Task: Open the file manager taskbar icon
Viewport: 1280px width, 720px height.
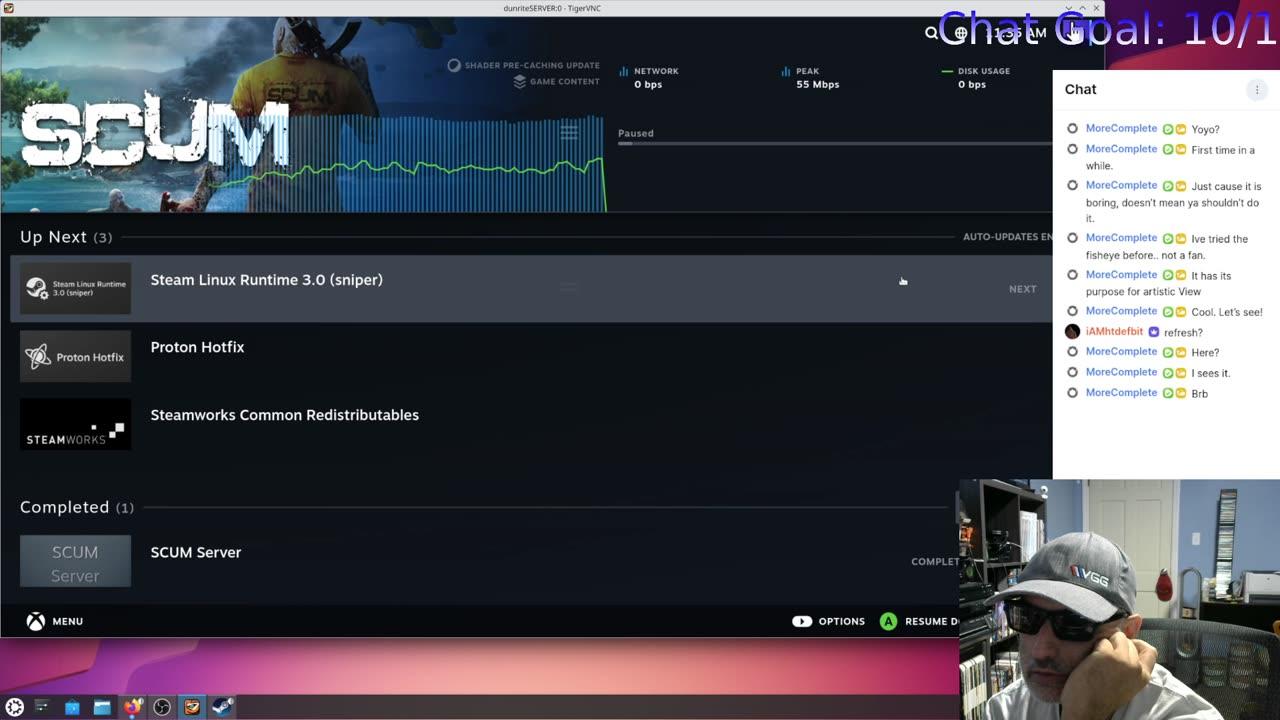Action: pos(102,707)
